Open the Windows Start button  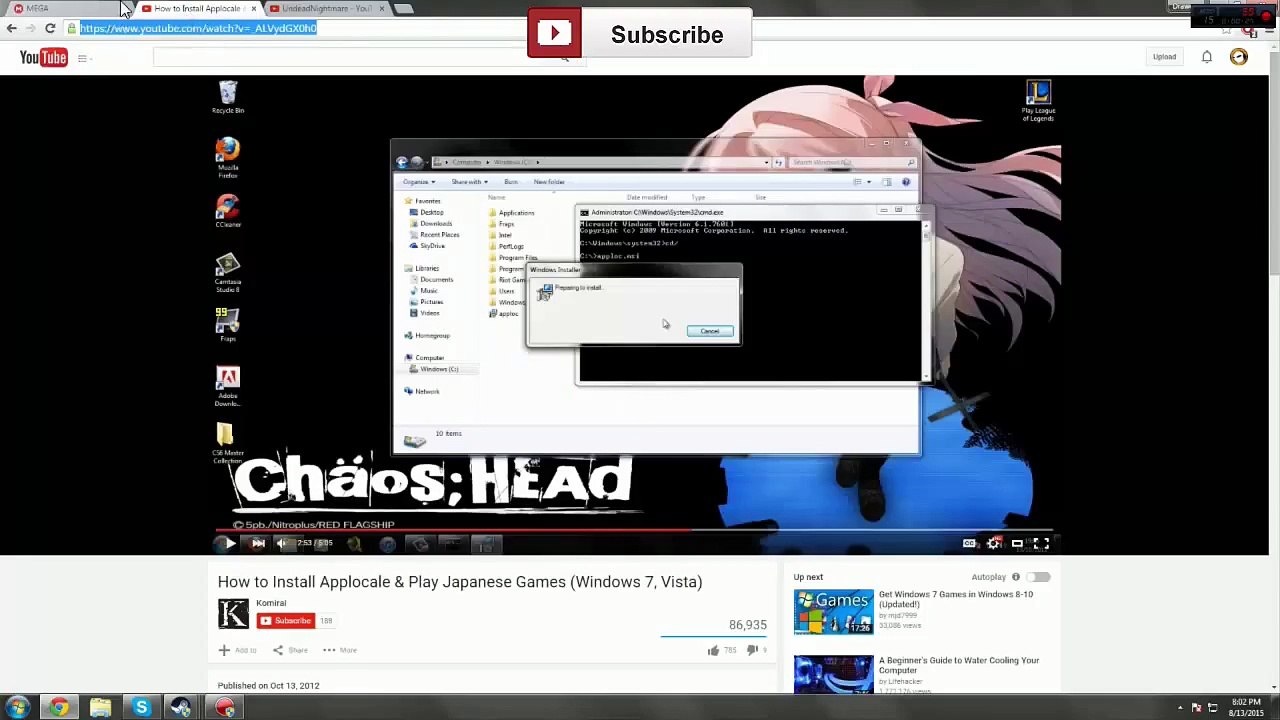pos(18,708)
